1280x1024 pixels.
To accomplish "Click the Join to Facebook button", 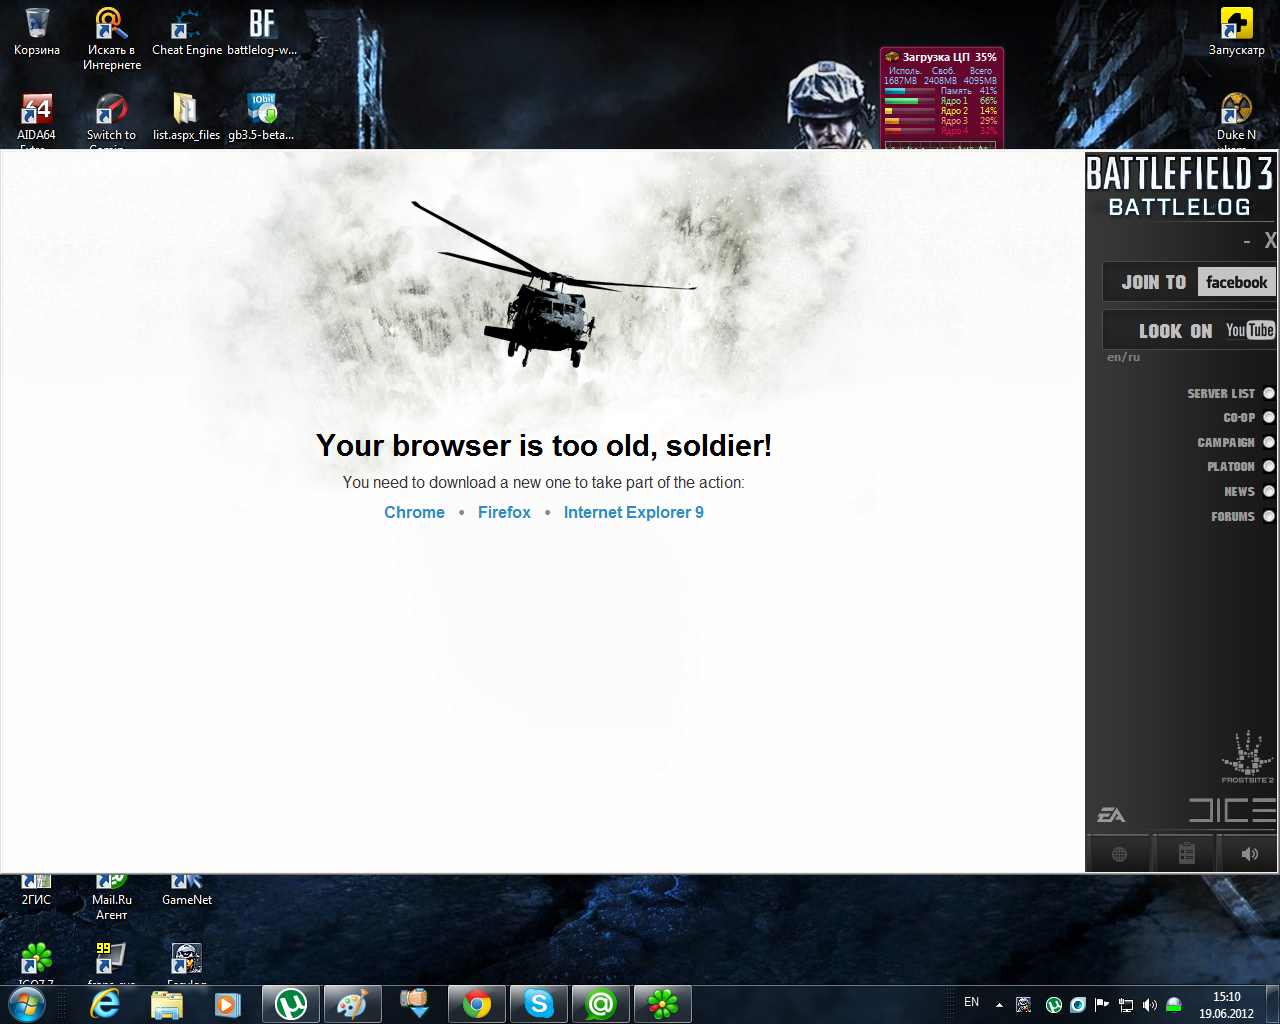I will tap(1190, 282).
